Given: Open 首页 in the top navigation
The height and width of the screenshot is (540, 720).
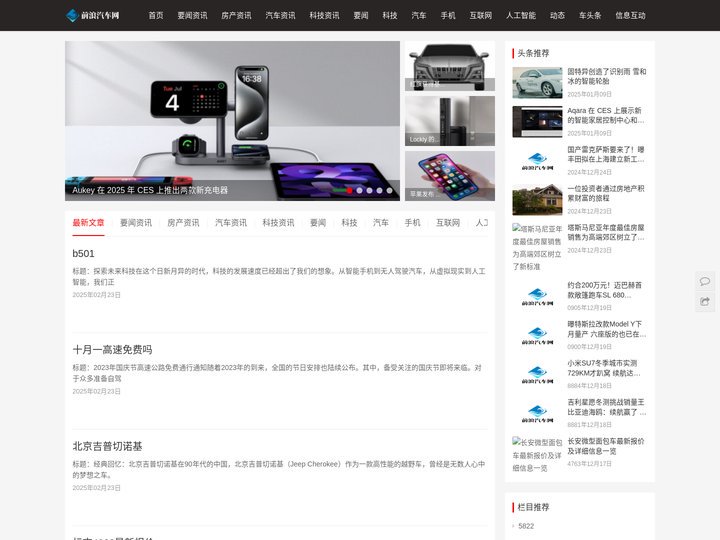Looking at the screenshot, I should (156, 15).
